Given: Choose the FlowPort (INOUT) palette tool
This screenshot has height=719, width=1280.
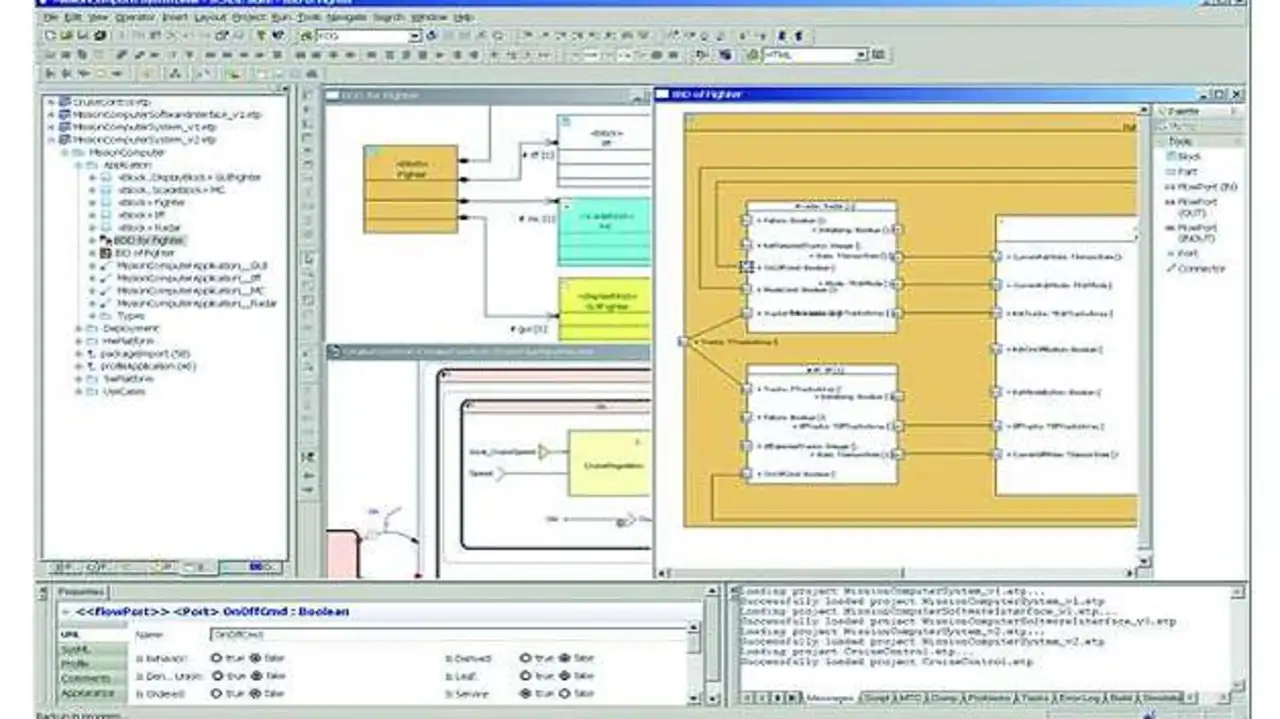Looking at the screenshot, I should pyautogui.click(x=1191, y=233).
